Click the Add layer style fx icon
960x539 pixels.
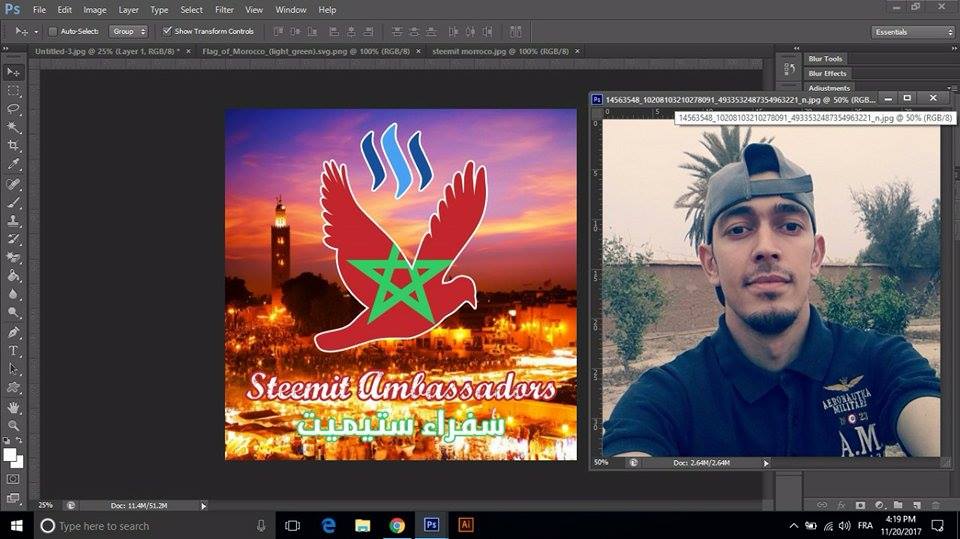pos(841,505)
